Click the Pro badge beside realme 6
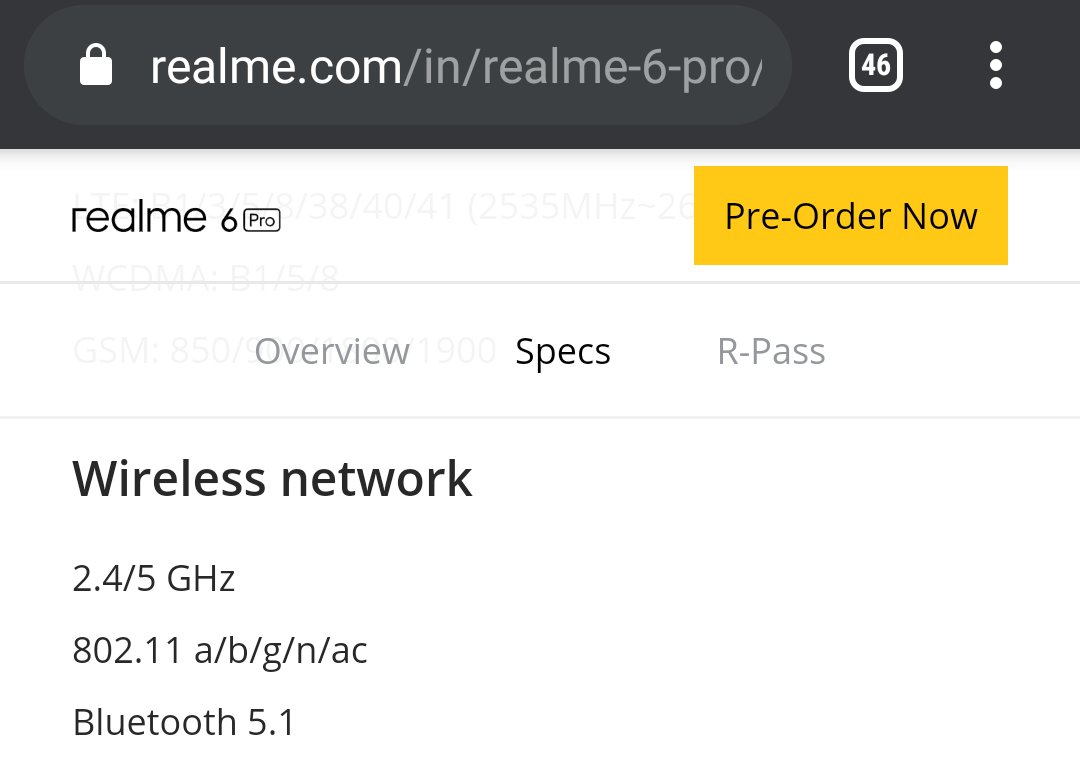The image size is (1080, 771). (262, 220)
